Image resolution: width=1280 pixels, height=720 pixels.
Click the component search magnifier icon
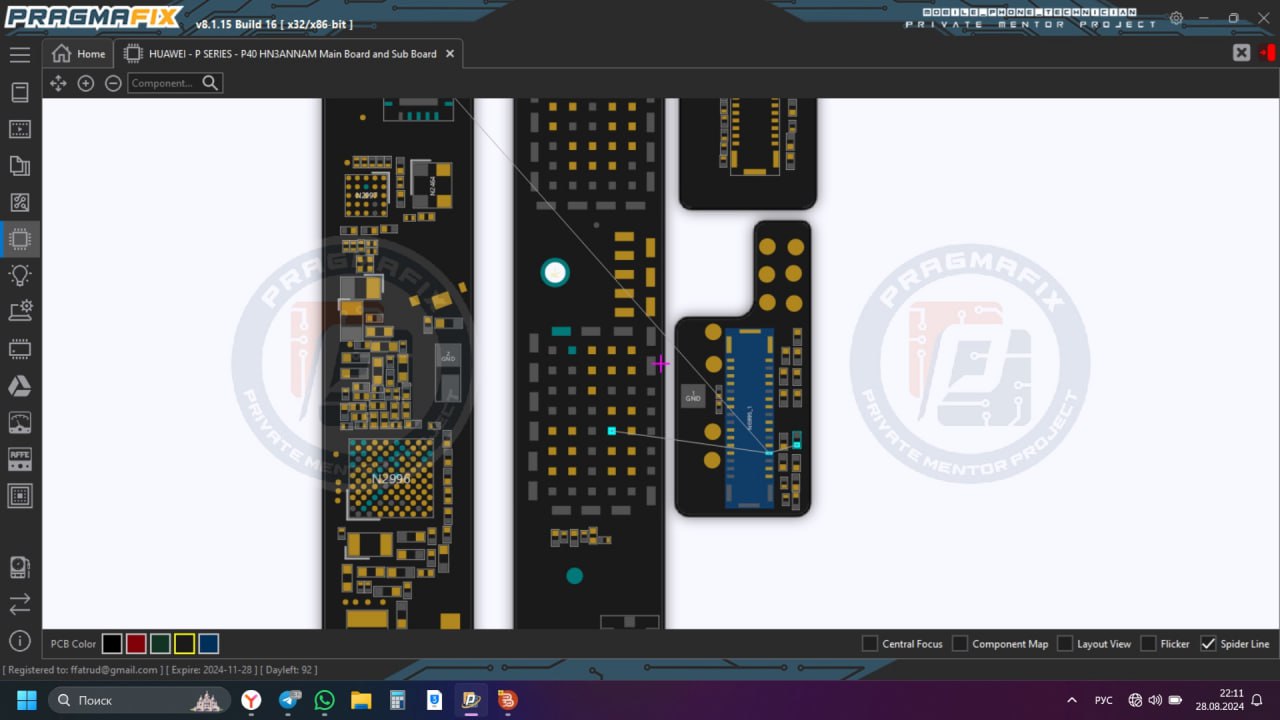[x=210, y=83]
